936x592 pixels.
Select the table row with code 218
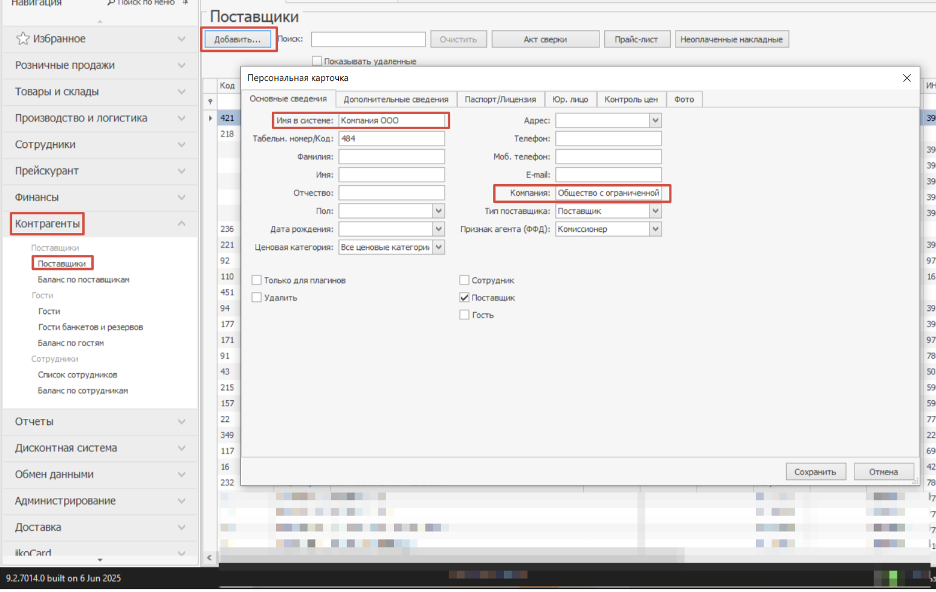click(x=227, y=134)
